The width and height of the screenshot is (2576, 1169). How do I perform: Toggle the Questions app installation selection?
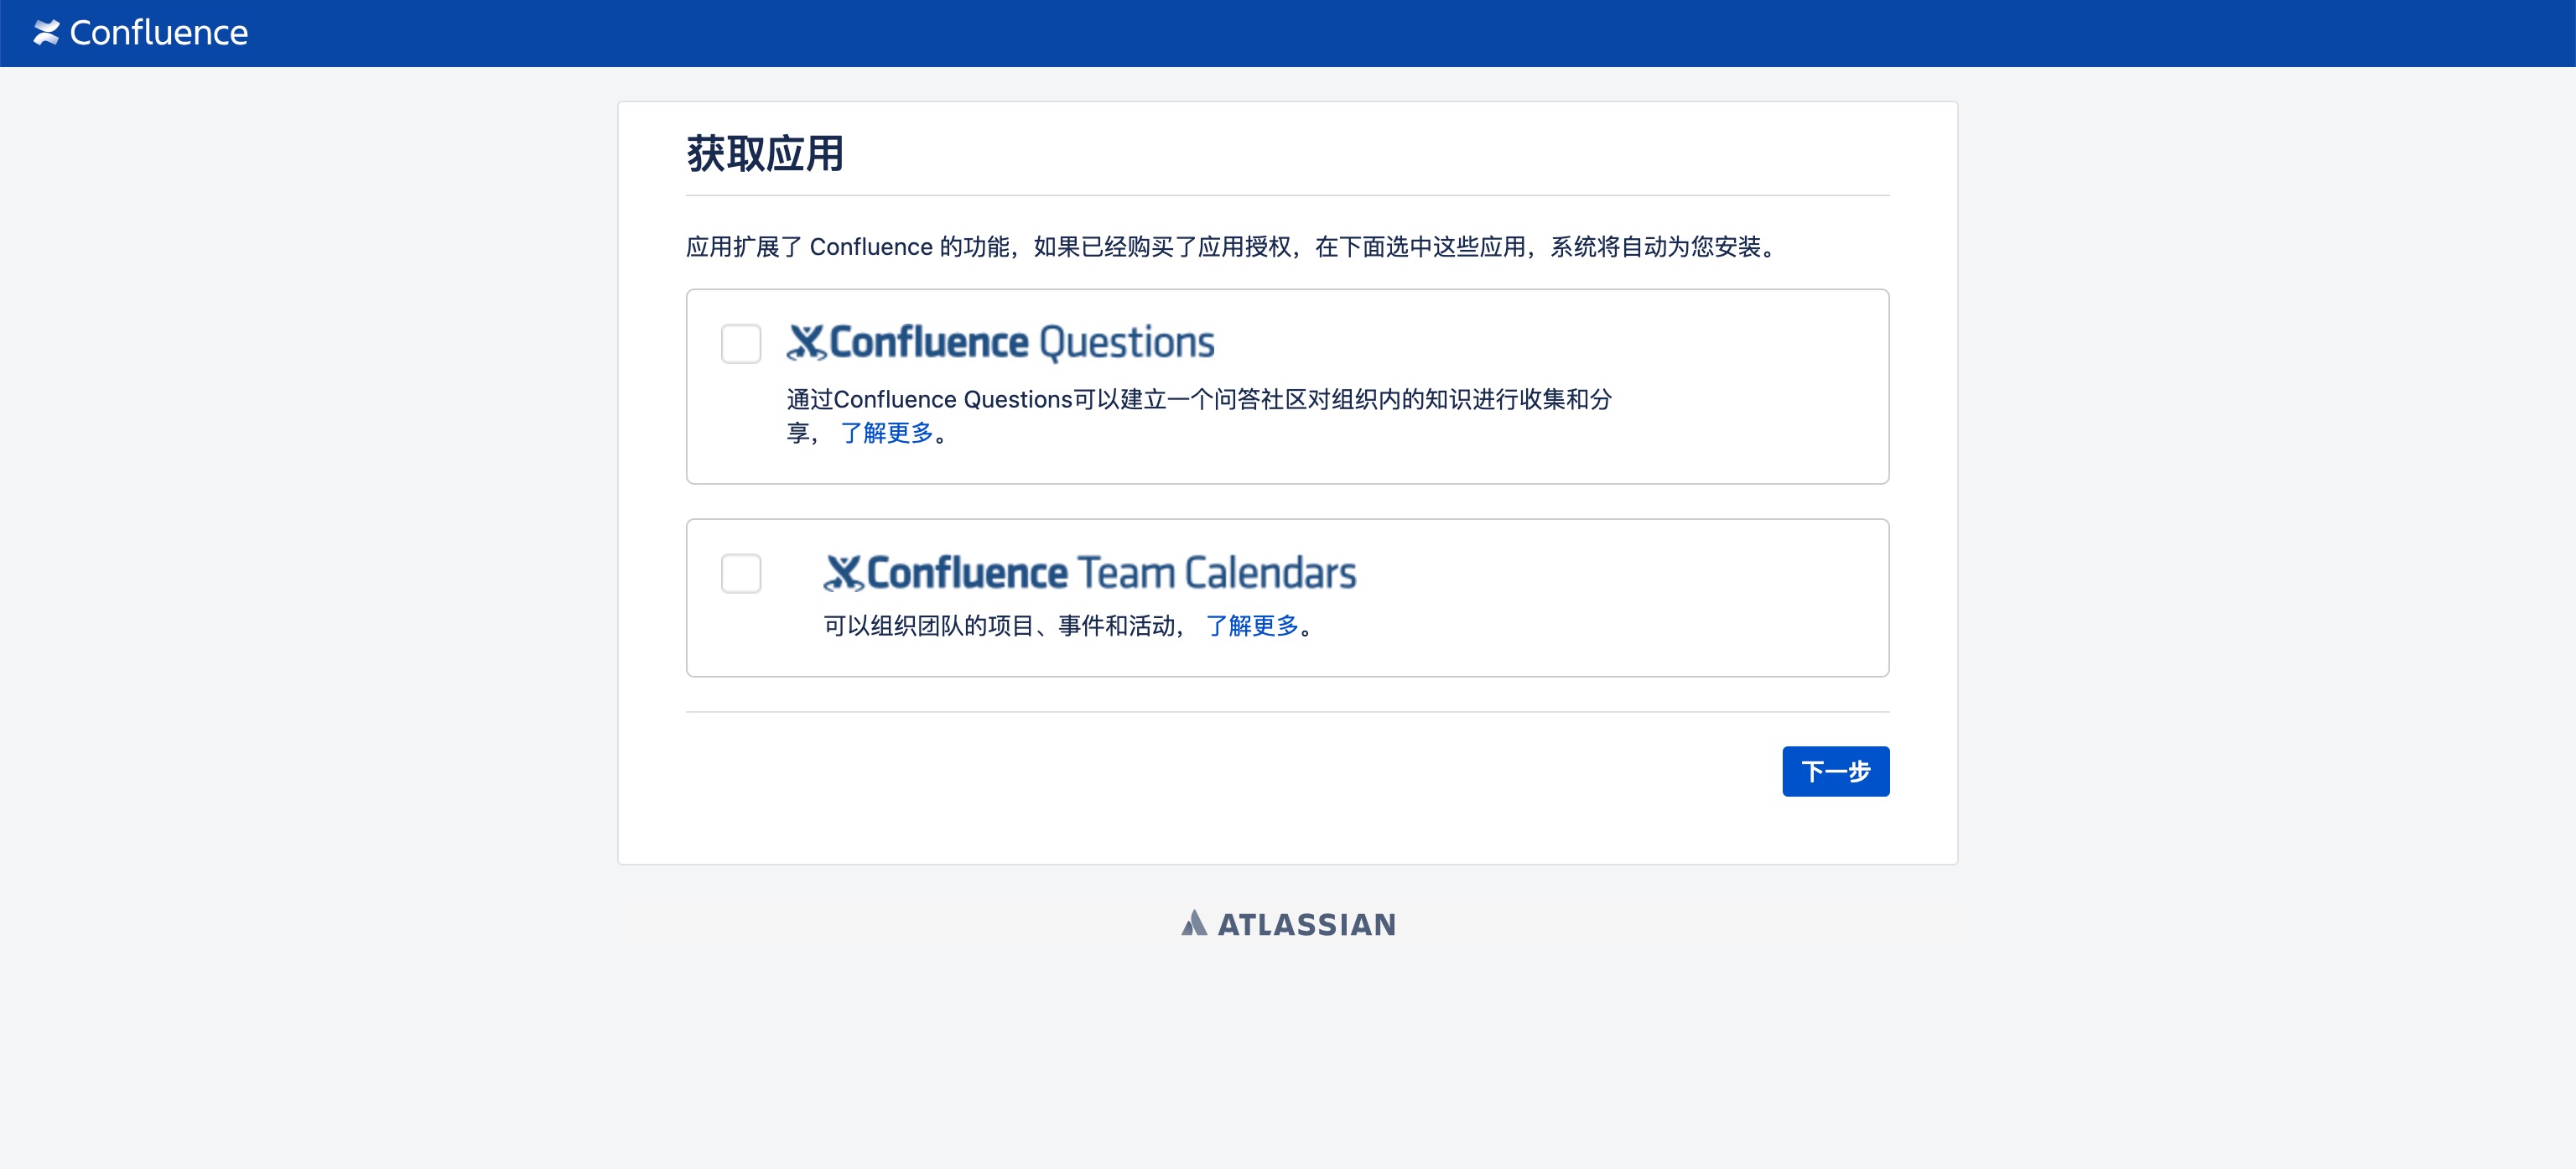tap(741, 344)
